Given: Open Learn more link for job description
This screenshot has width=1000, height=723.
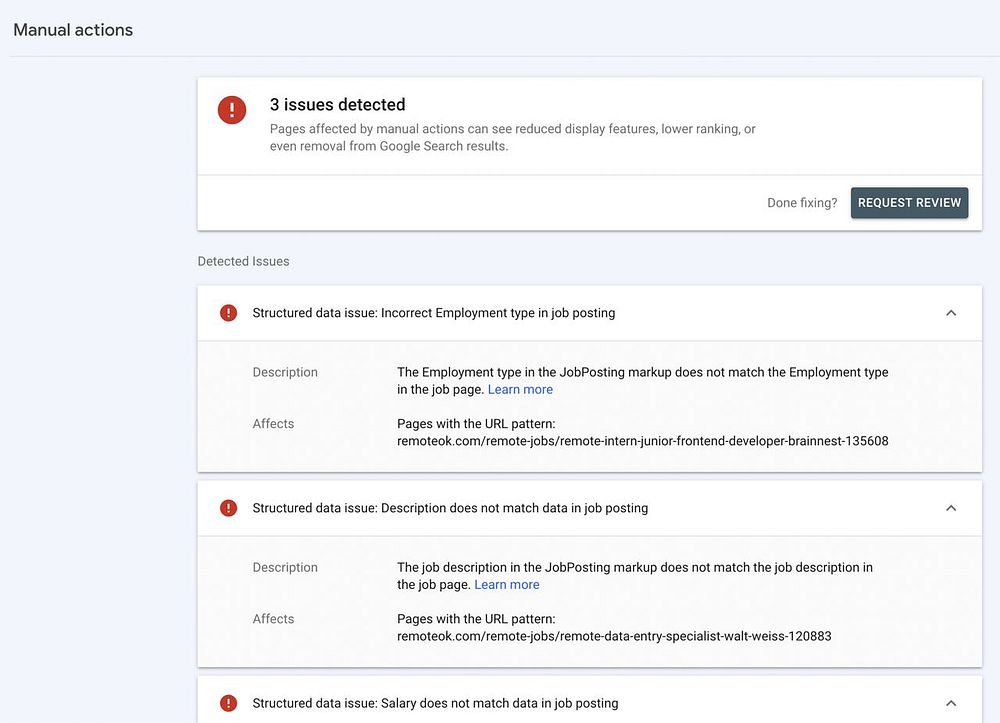Looking at the screenshot, I should (x=507, y=585).
